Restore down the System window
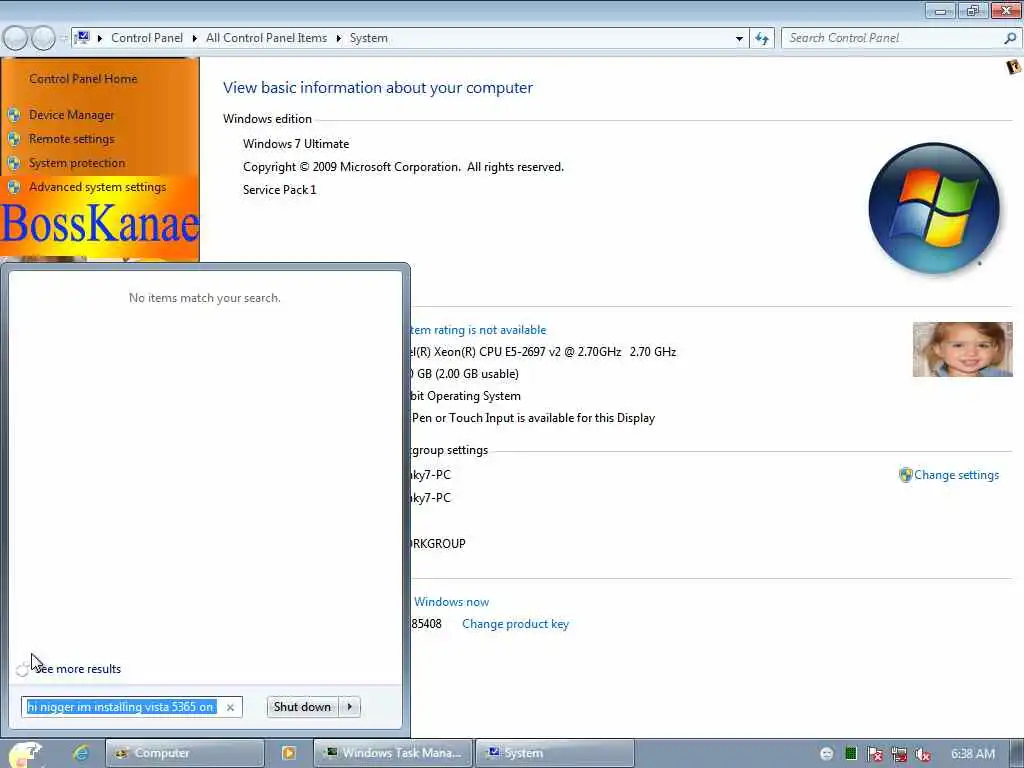The image size is (1024, 768). click(973, 10)
